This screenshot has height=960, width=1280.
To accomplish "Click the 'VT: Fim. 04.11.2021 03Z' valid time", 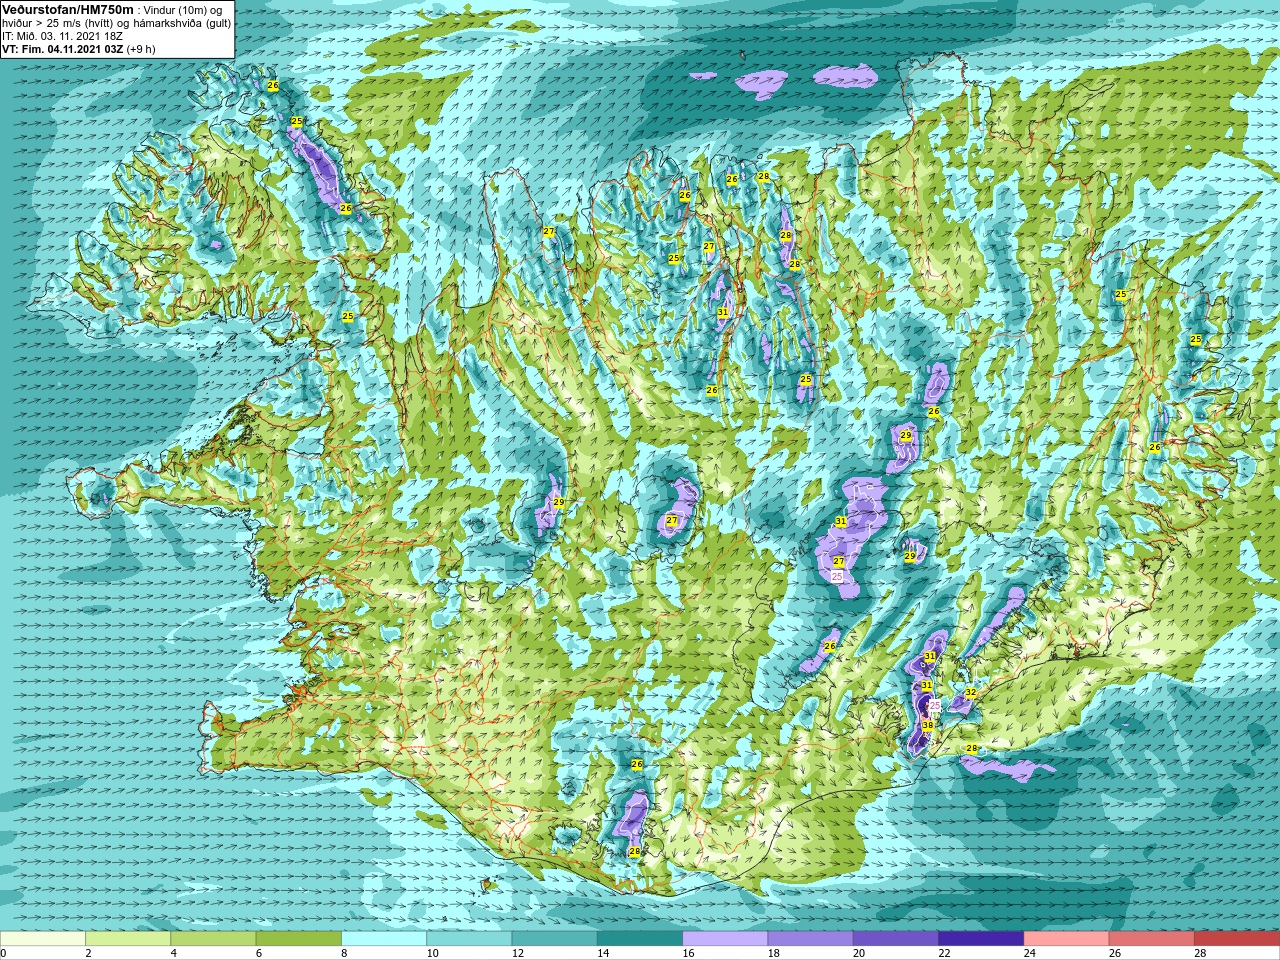I will pos(62,49).
